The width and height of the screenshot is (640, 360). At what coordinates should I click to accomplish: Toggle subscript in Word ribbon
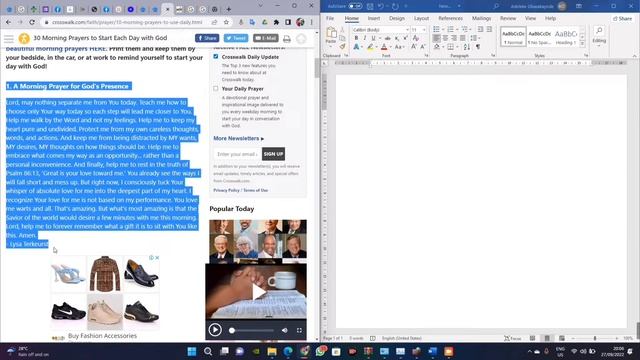(x=397, y=38)
